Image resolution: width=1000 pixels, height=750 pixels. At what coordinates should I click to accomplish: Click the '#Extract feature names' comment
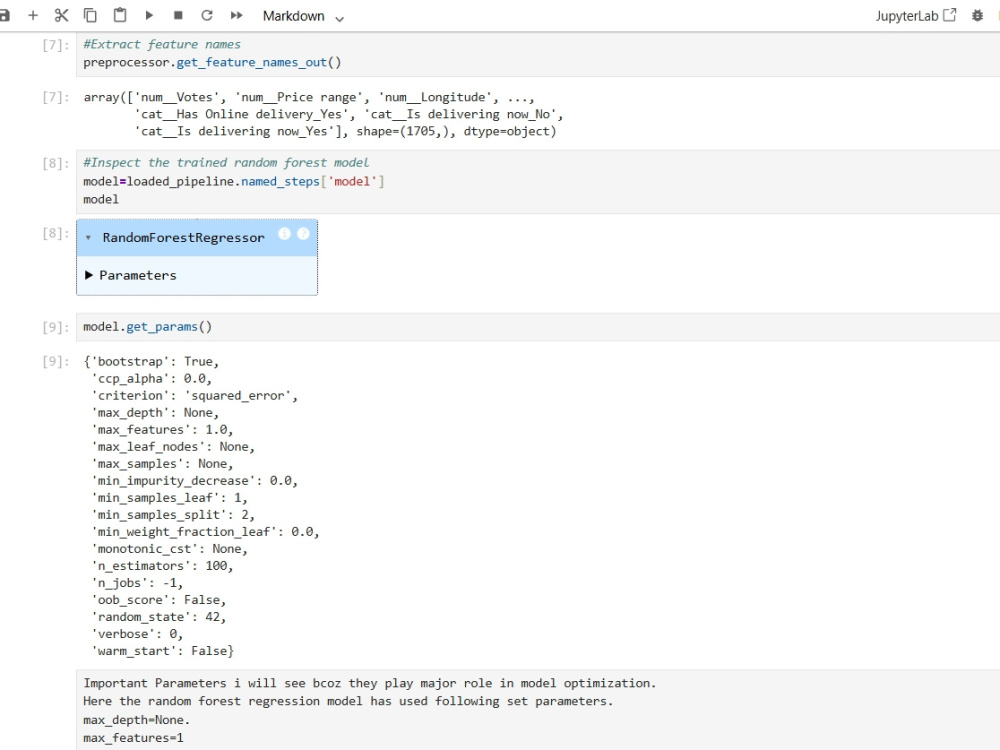(162, 44)
